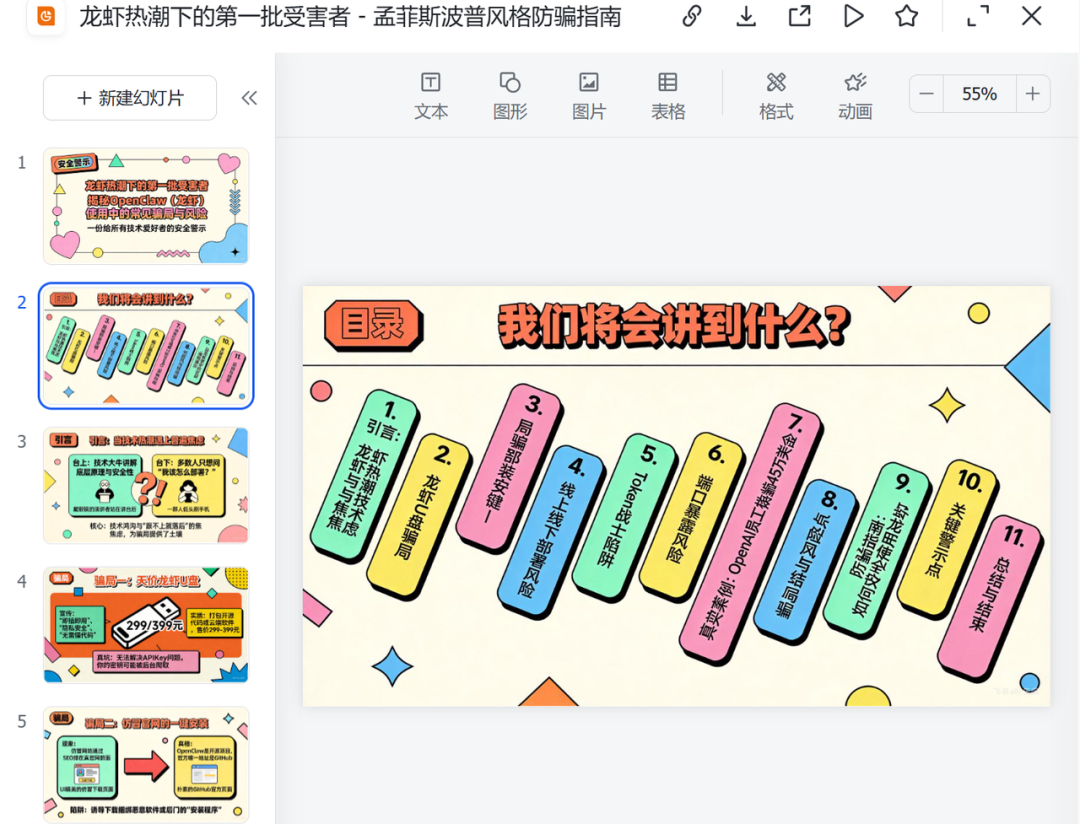
Task: Start the slideshow with the play icon
Action: click(x=853, y=16)
